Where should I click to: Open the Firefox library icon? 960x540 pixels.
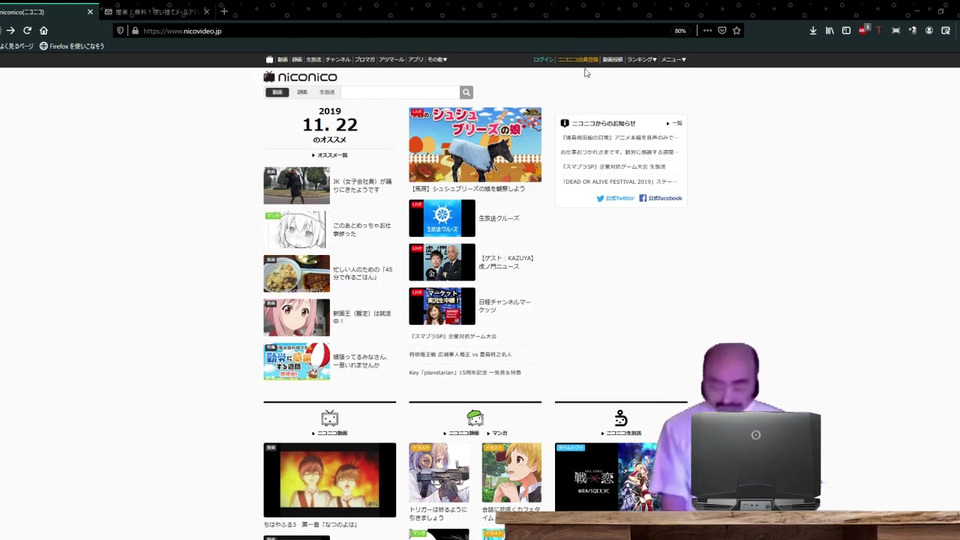(x=830, y=31)
